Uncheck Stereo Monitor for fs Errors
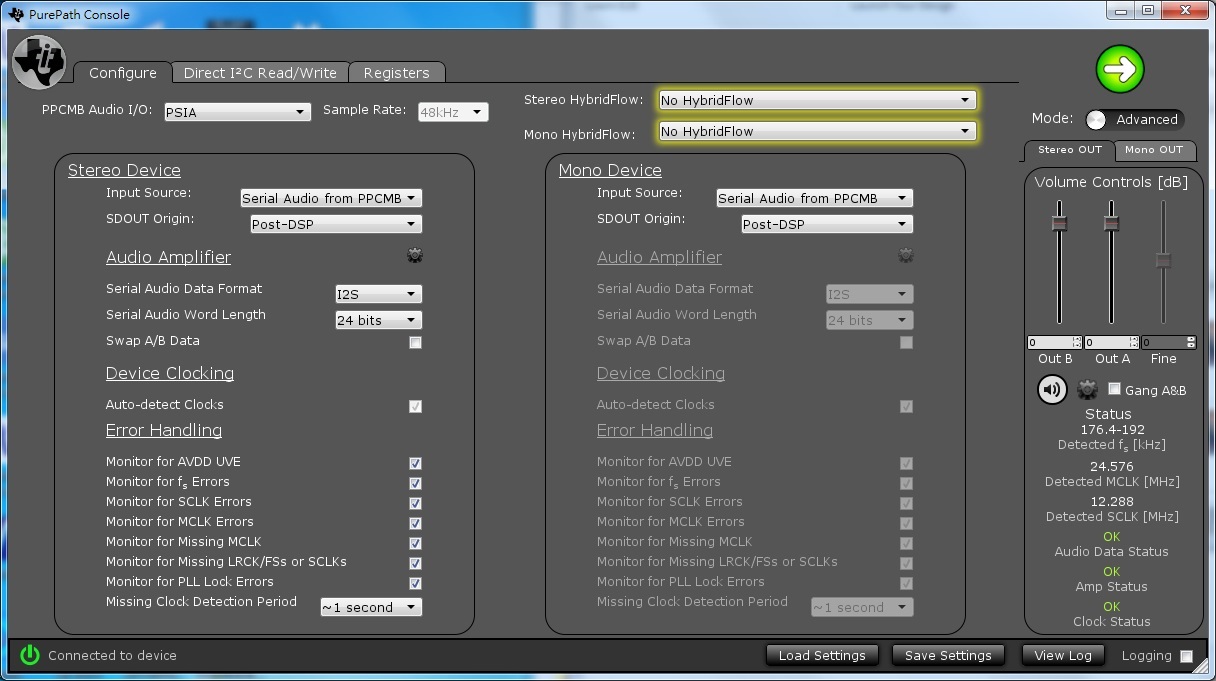 tap(415, 483)
